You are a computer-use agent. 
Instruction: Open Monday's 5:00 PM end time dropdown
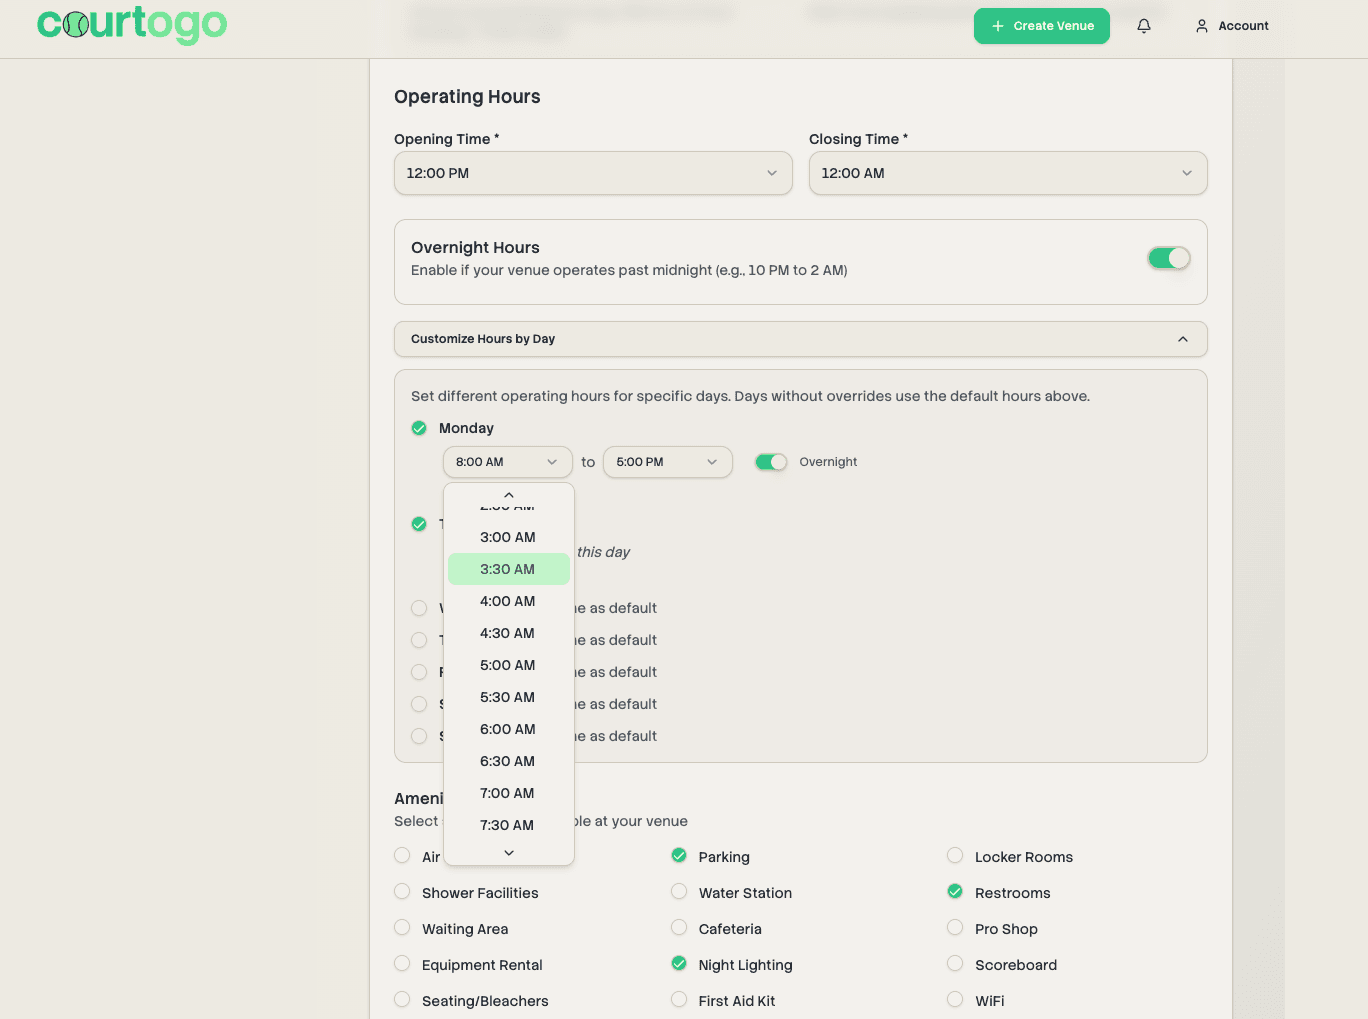point(667,462)
